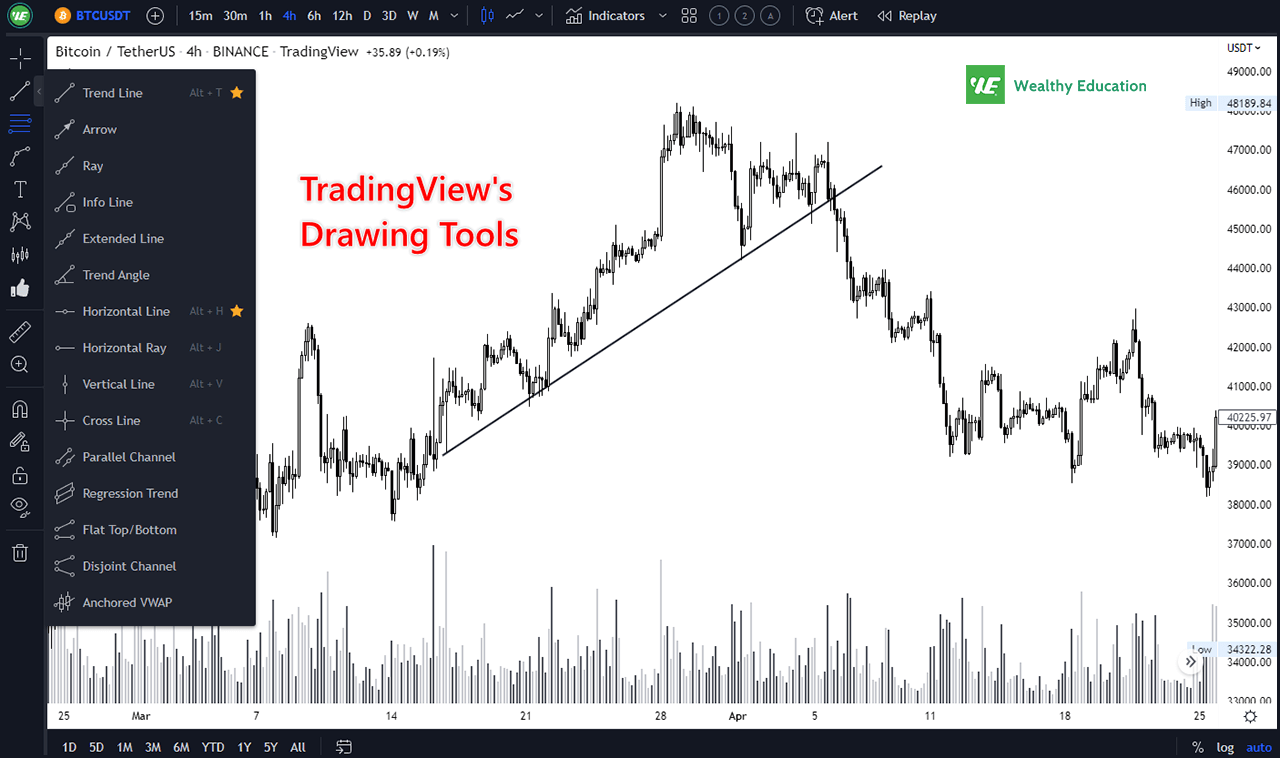This screenshot has height=758, width=1280.
Task: Open chart layout selector grid
Action: tap(689, 16)
